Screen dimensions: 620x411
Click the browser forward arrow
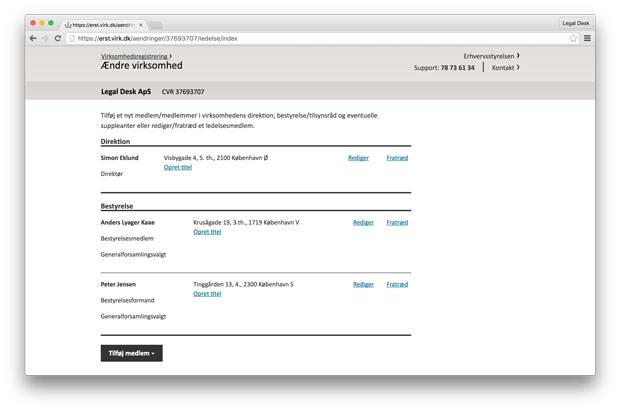(x=45, y=38)
